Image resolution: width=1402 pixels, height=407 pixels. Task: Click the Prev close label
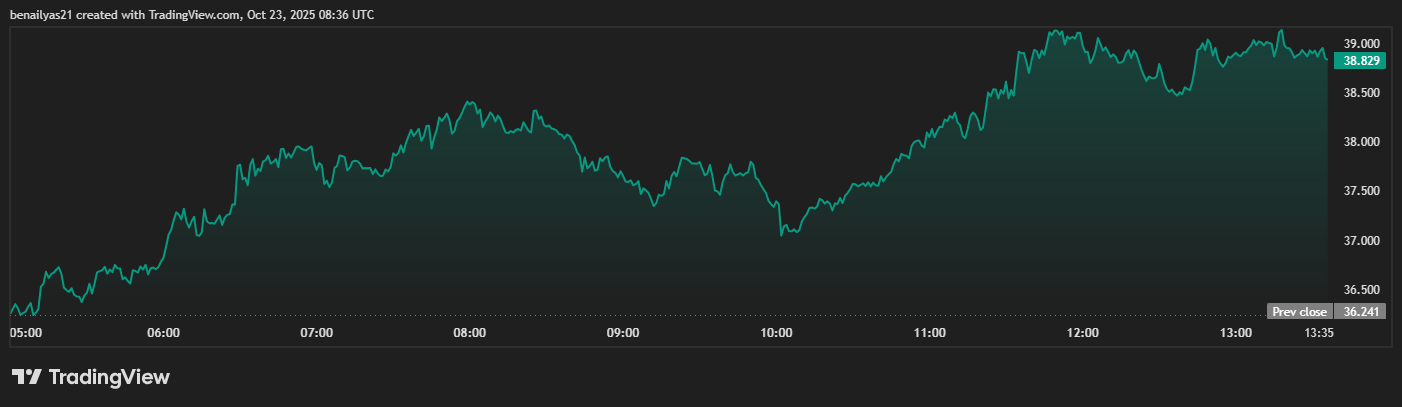[1299, 312]
